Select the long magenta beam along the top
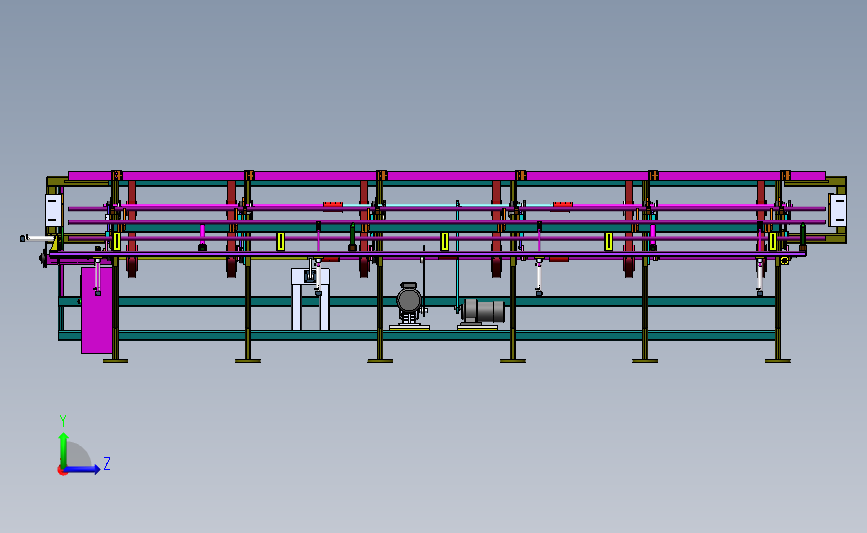867x533 pixels. (x=447, y=176)
